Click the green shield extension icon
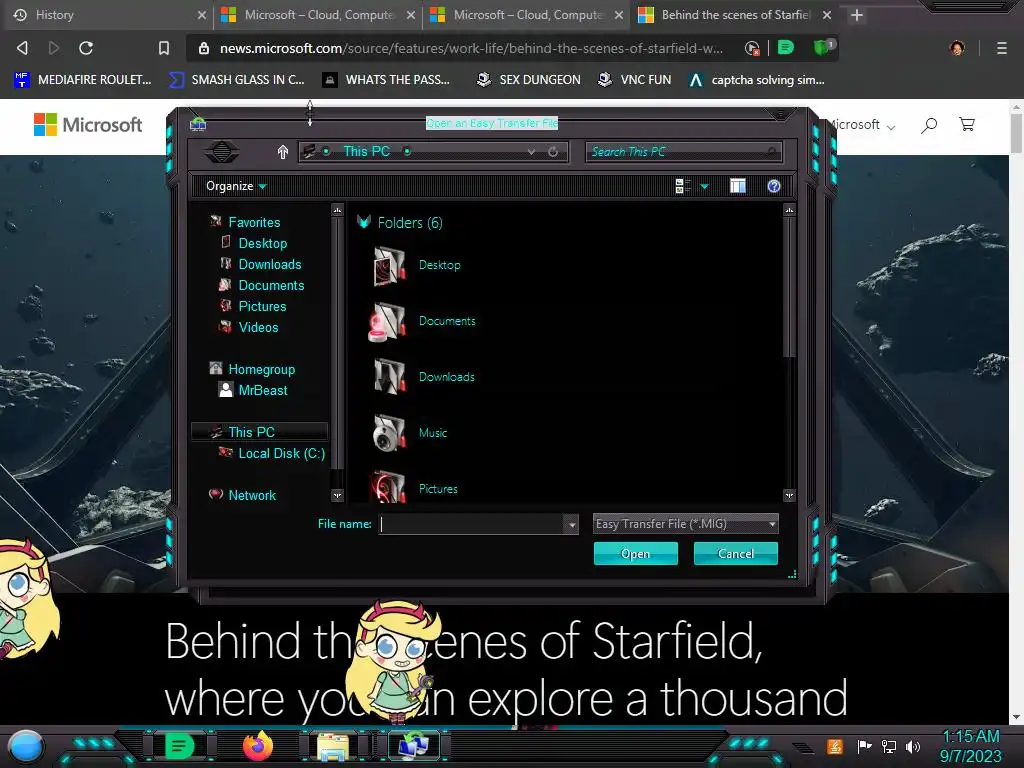1024x768 pixels. pyautogui.click(x=822, y=47)
